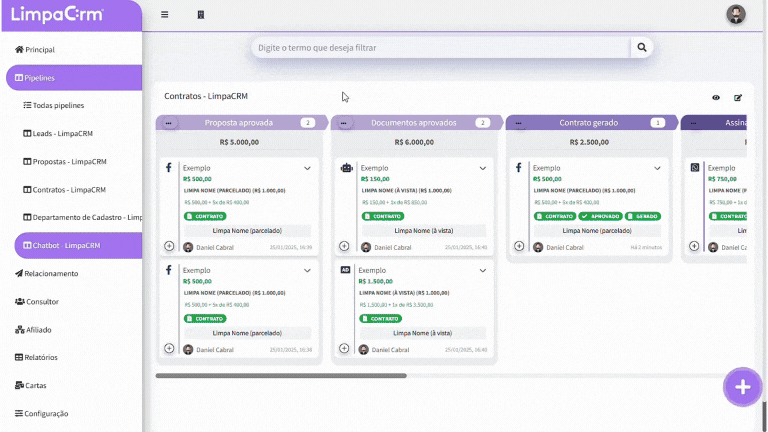Click the plus circle on the R$ 1.500,00 card
The width and height of the screenshot is (768, 432).
[x=344, y=348]
